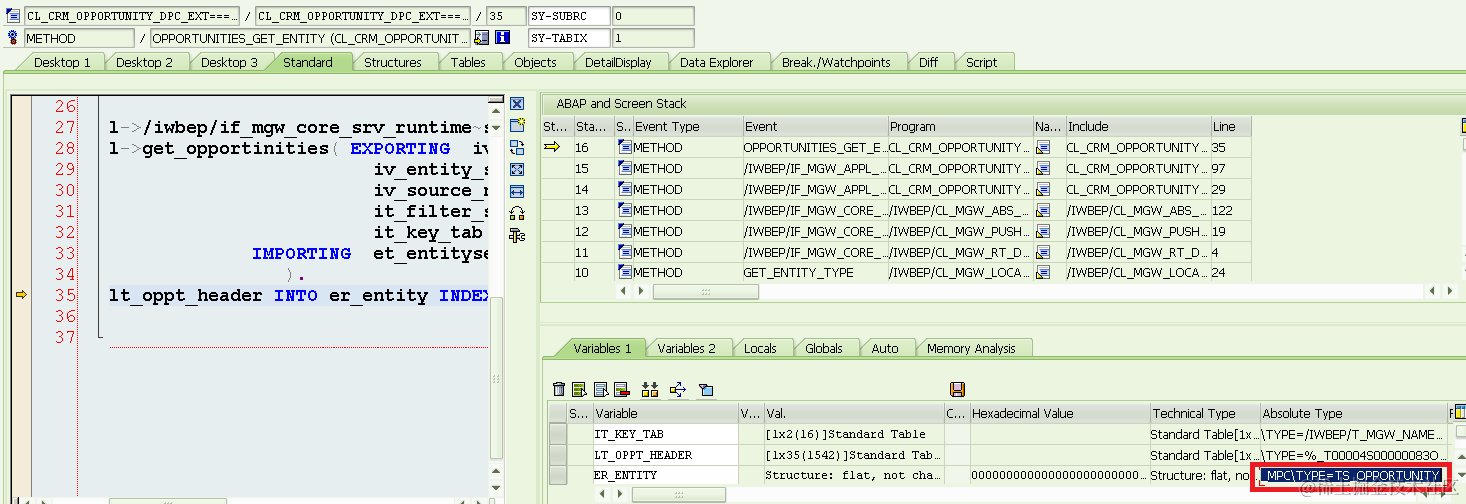Click the include navigation icon in stack row 12
1466x504 pixels.
(x=1044, y=230)
